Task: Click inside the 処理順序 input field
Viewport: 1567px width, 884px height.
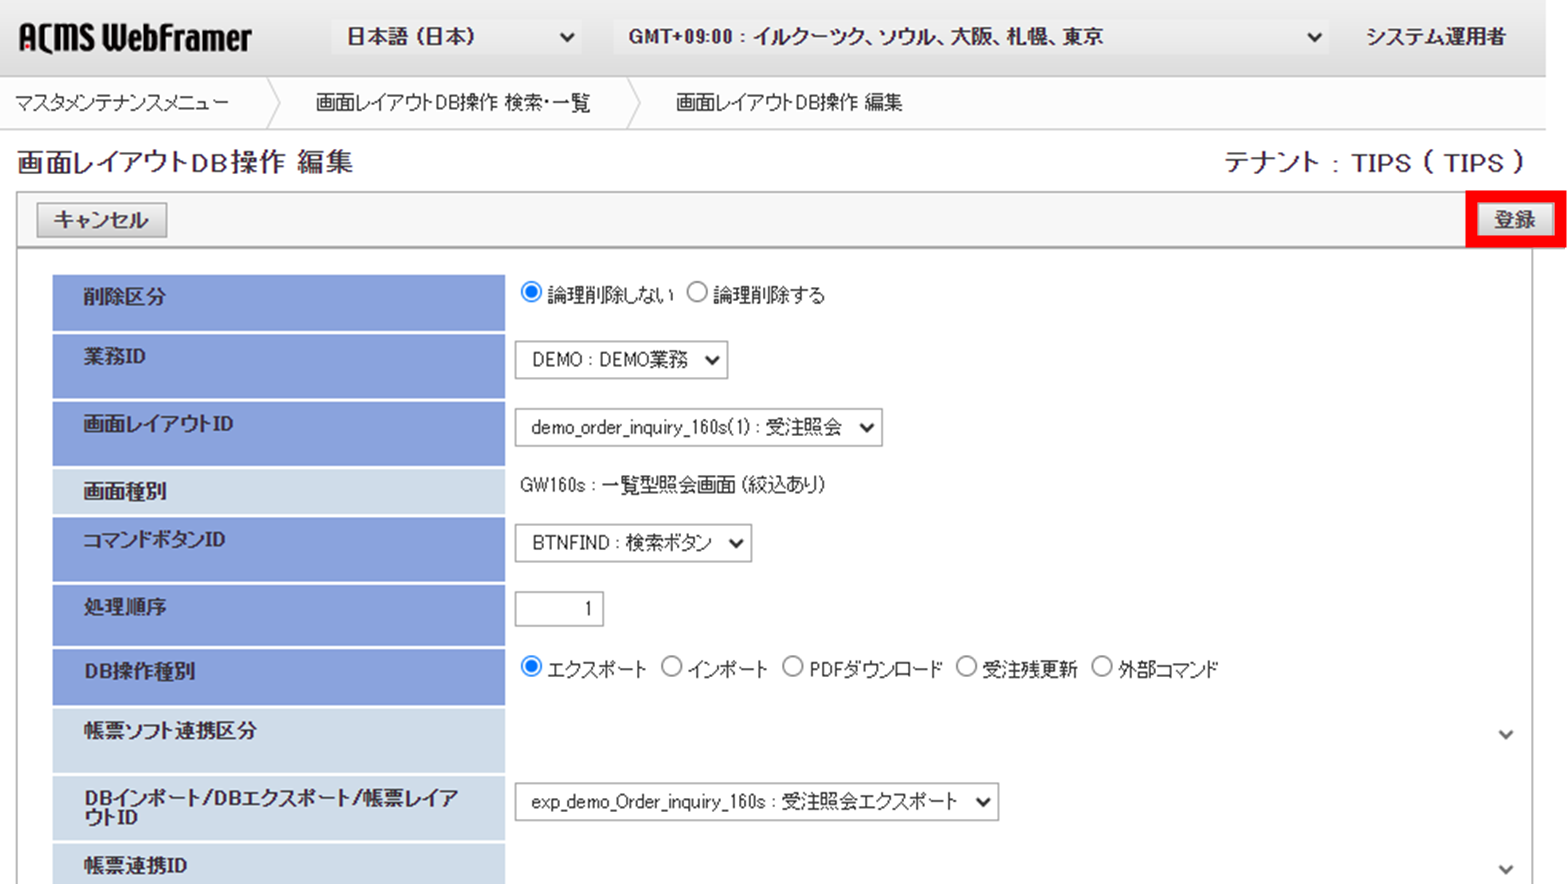Action: pos(558,608)
